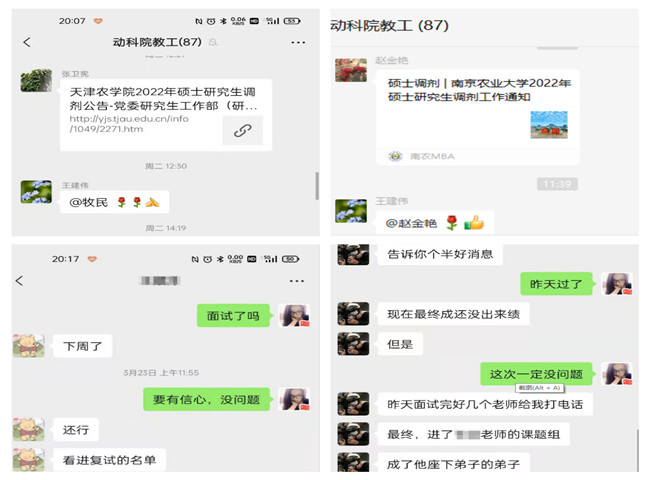Viewport: 650px width, 480px height.
Task: Open three-dot menu in the 20:17 chat
Action: pos(297,281)
